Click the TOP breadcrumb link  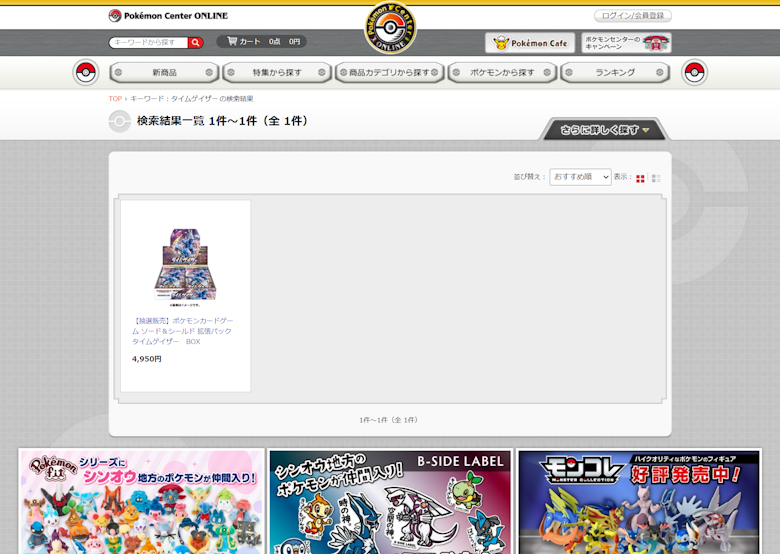point(115,99)
